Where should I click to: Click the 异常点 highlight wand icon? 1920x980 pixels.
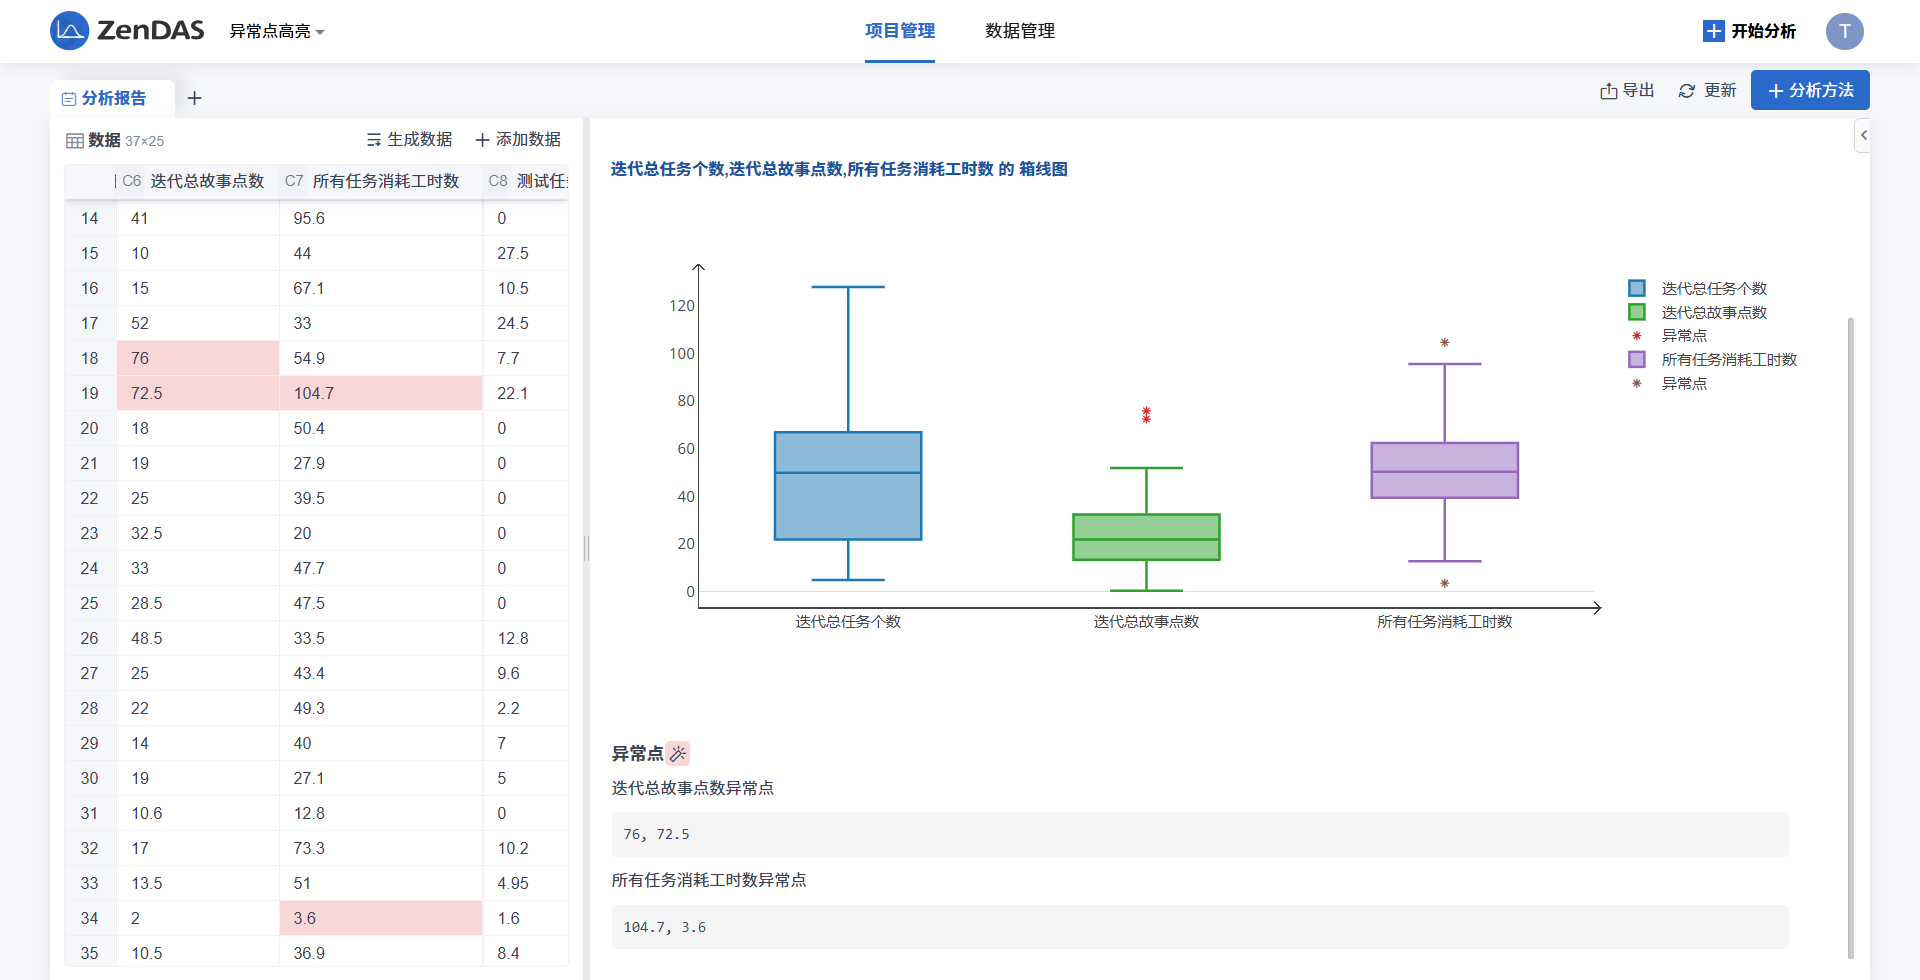[x=678, y=754]
